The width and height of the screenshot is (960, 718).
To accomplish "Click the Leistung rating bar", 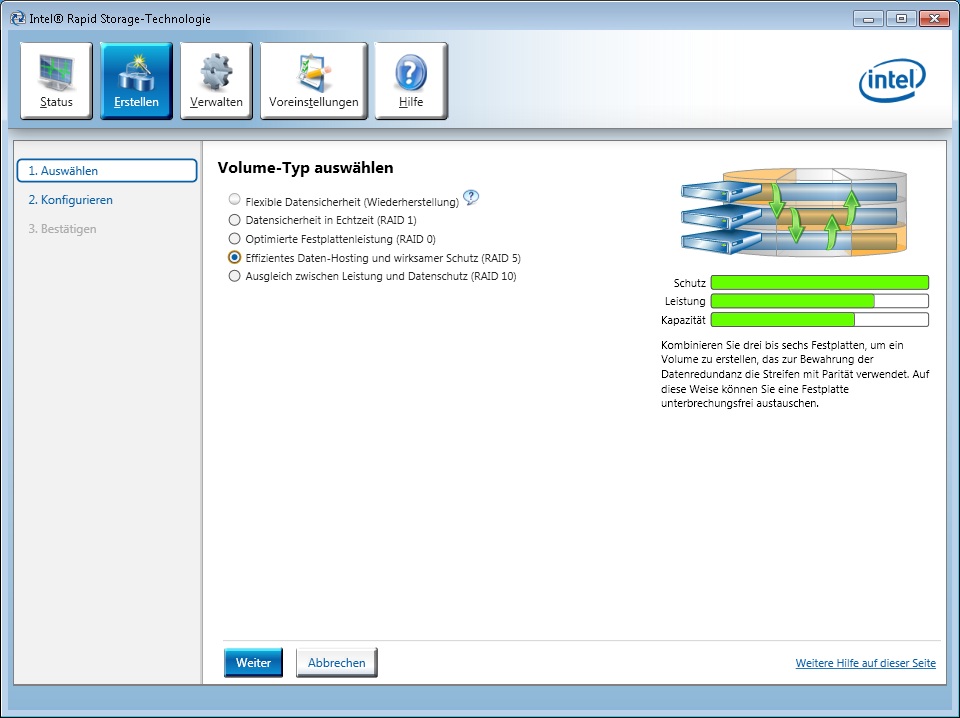I will coord(820,301).
